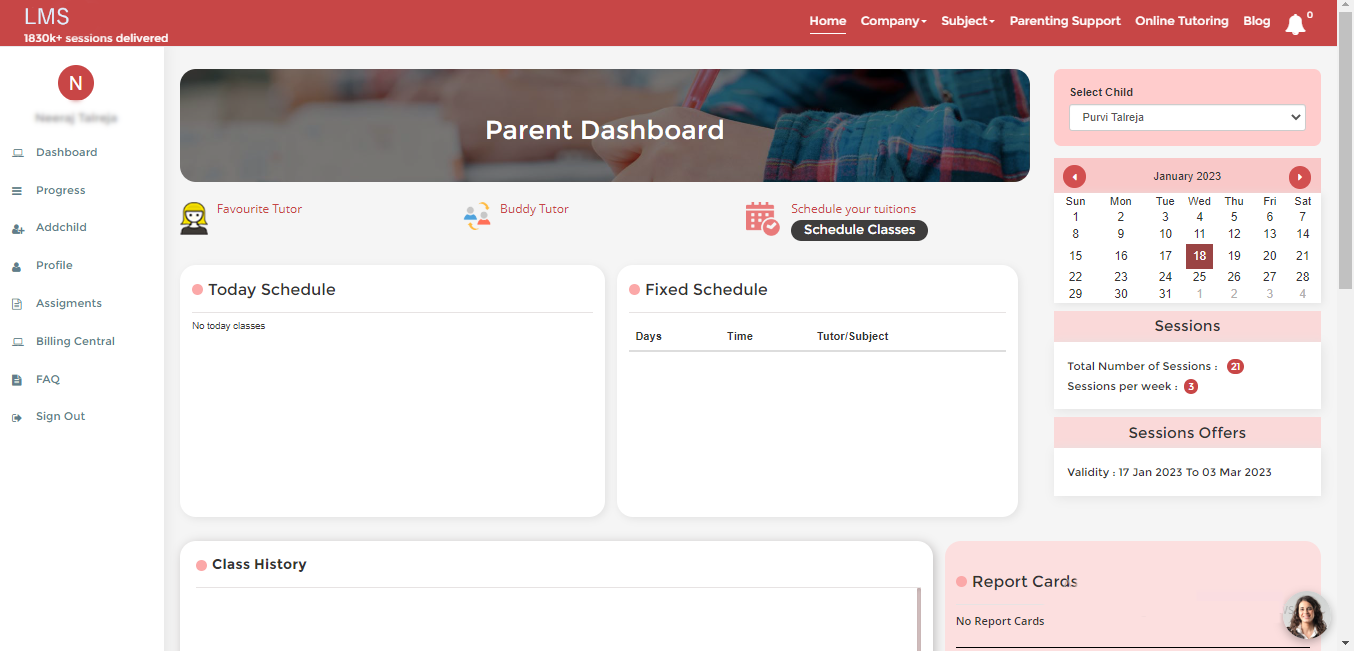Click the Favourite Tutor icon

[x=193, y=217]
